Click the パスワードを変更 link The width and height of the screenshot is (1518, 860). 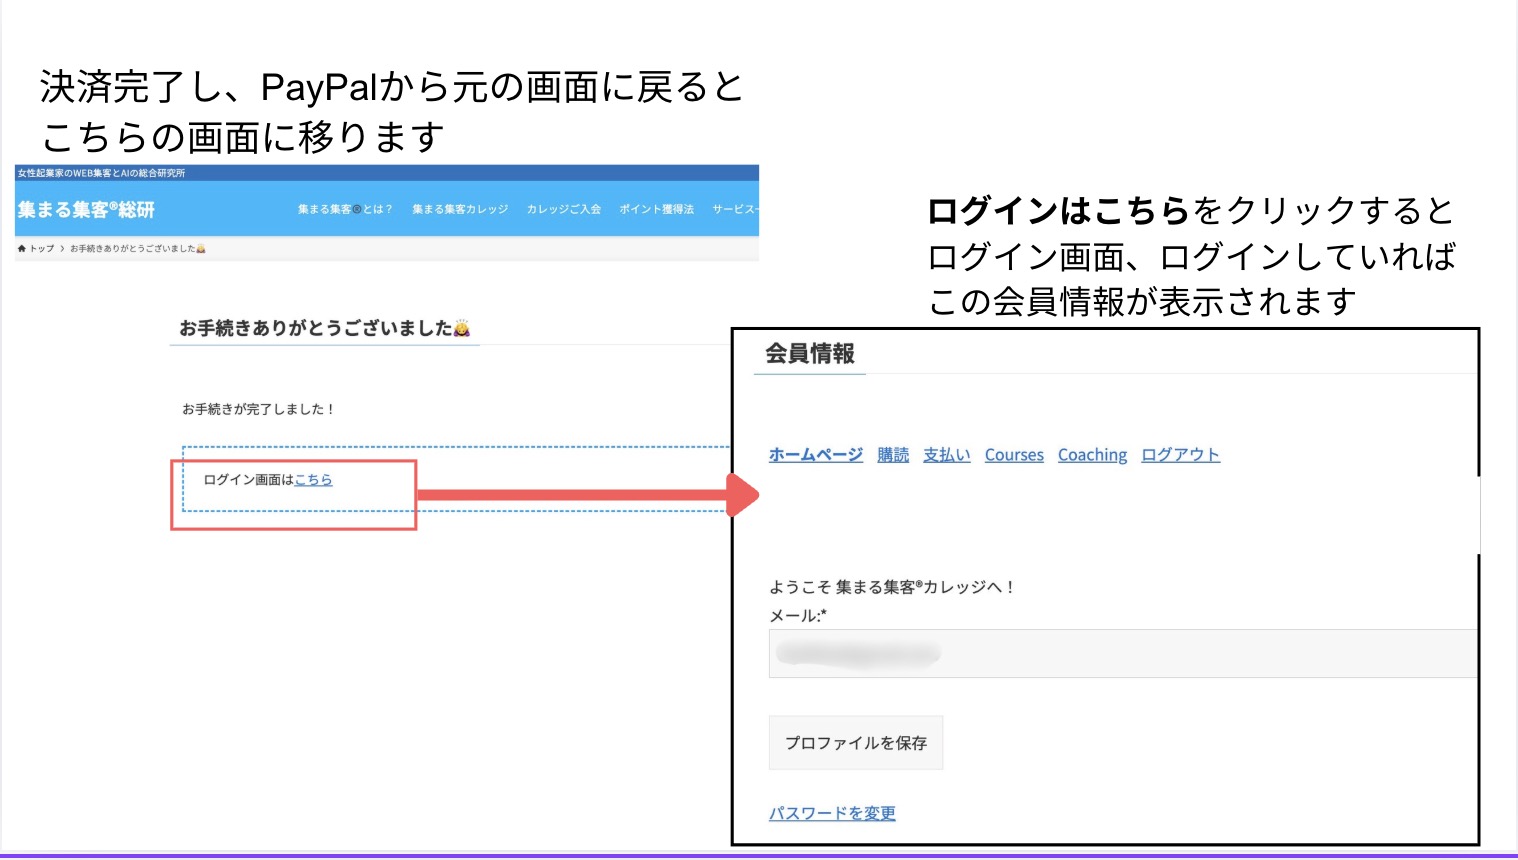point(832,813)
